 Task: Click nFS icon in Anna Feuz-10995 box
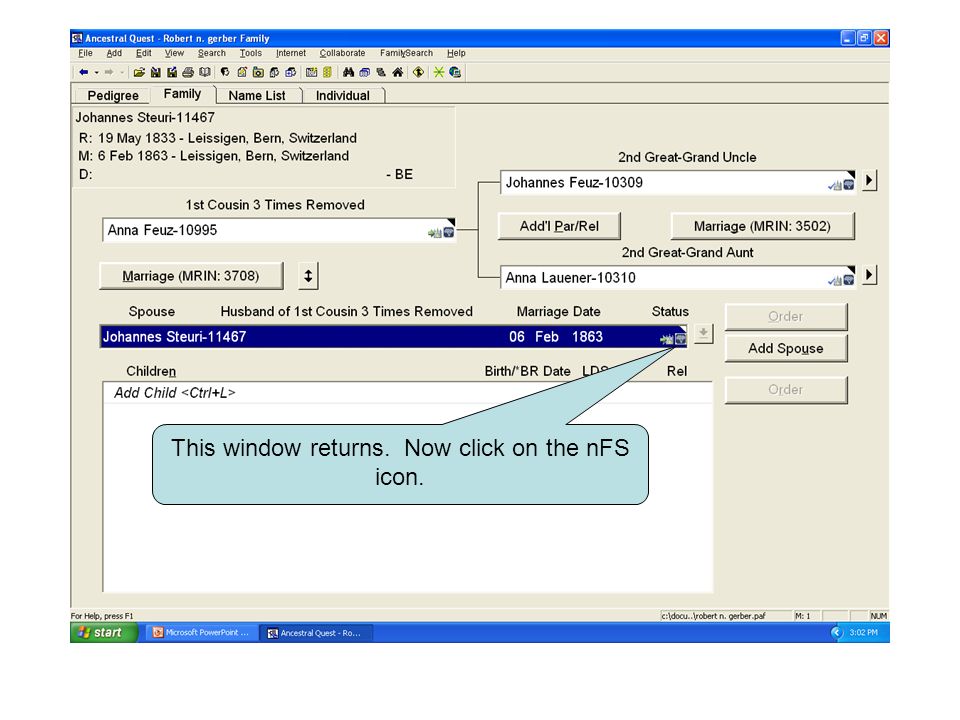(449, 233)
